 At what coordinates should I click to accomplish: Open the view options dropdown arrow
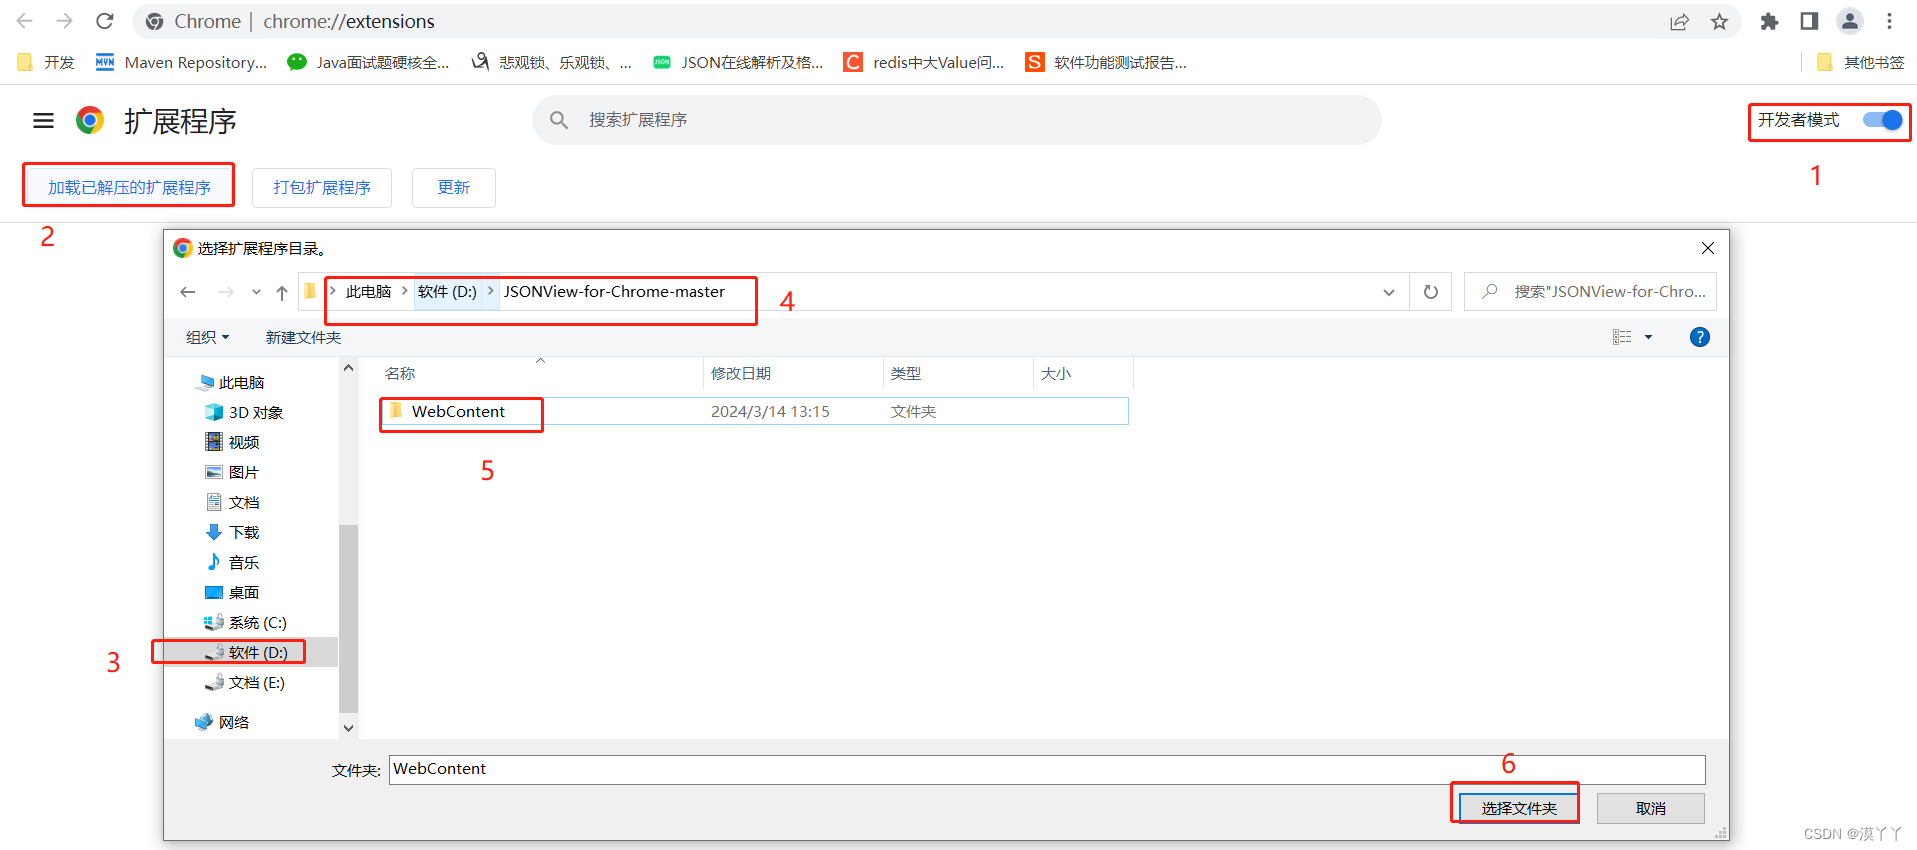[1648, 337]
